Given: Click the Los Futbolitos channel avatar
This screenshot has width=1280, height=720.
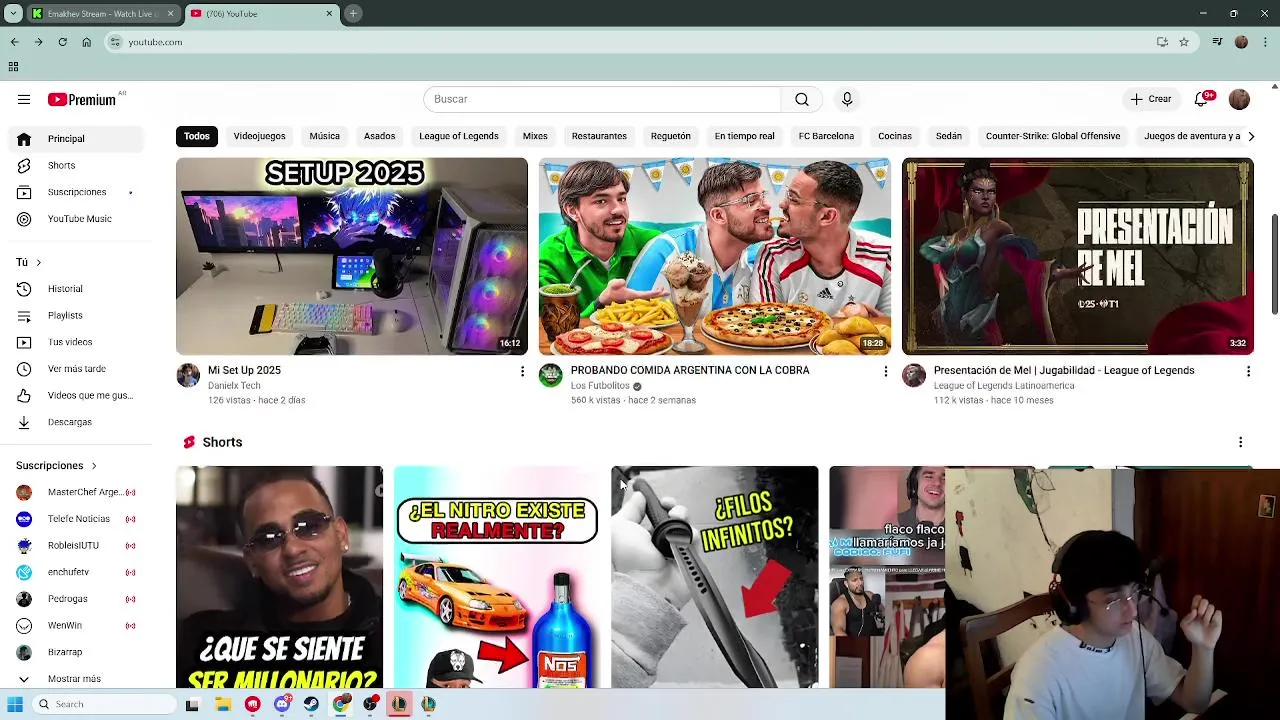Looking at the screenshot, I should coord(551,375).
